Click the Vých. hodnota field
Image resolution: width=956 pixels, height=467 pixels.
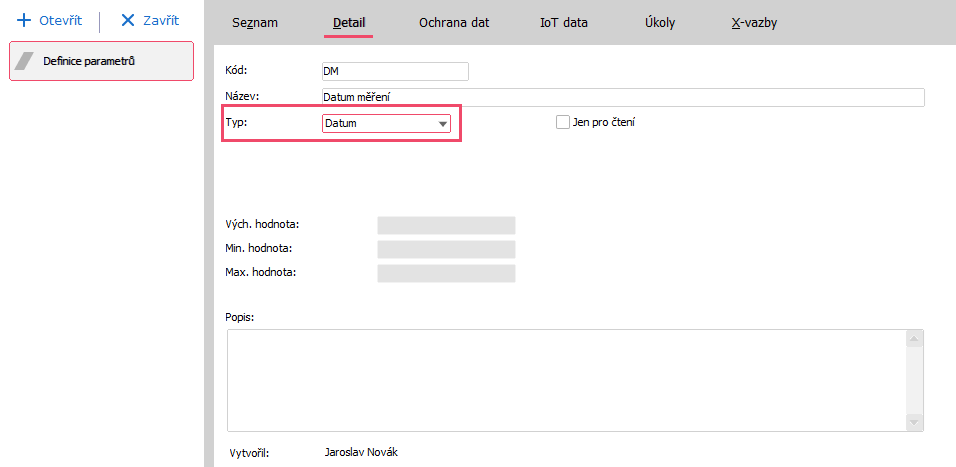tap(446, 225)
